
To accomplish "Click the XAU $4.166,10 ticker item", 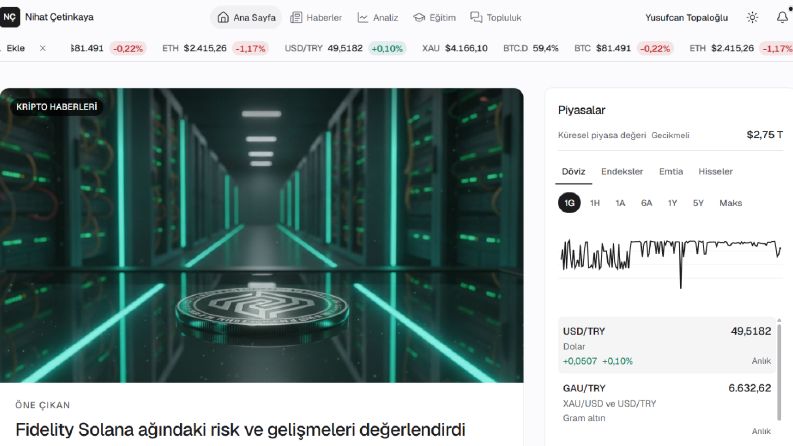I will click(x=455, y=49).
